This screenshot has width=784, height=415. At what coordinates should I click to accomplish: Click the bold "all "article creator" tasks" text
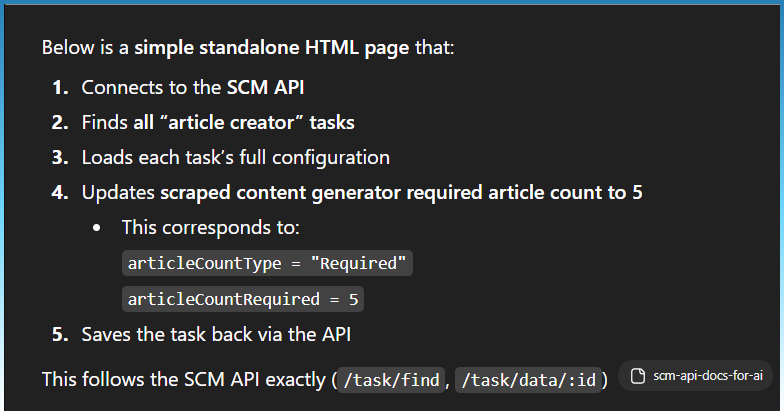(x=243, y=122)
